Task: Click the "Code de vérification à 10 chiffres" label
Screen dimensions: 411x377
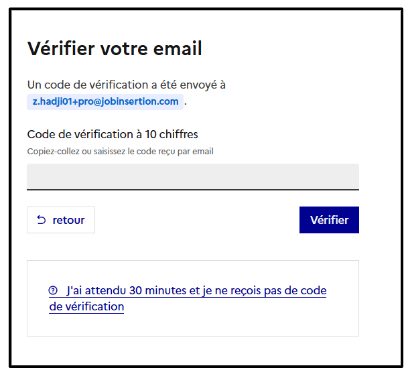Action: pyautogui.click(x=113, y=134)
